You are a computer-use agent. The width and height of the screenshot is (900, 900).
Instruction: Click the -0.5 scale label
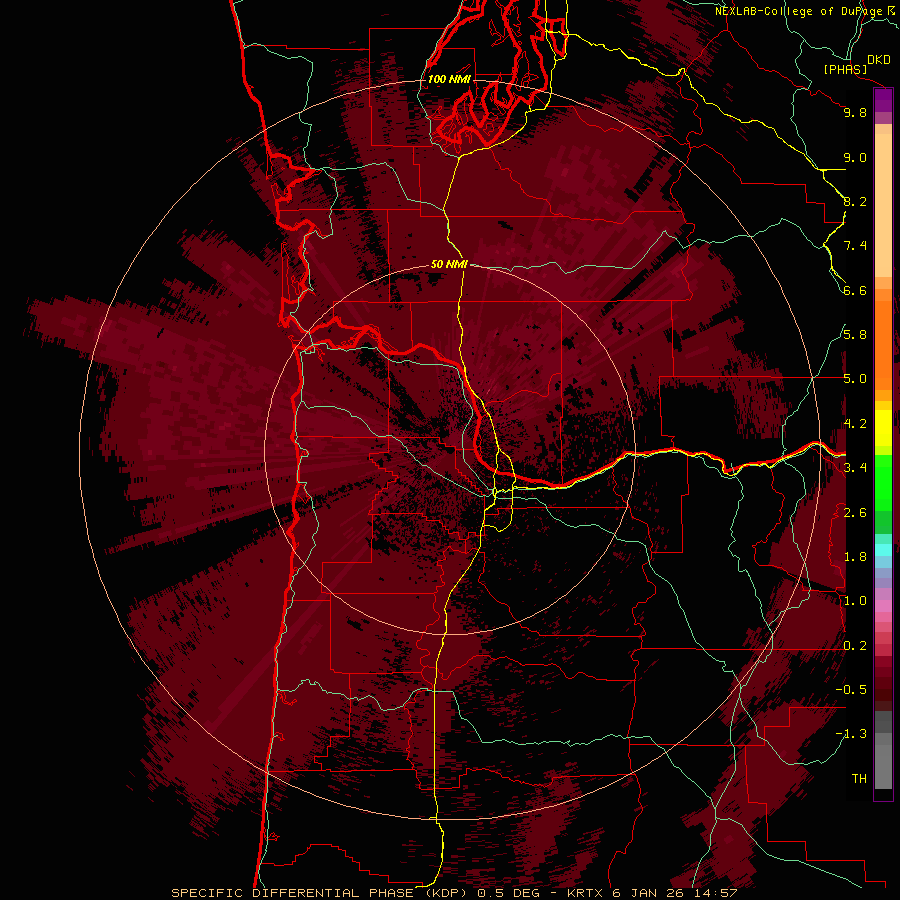point(851,690)
